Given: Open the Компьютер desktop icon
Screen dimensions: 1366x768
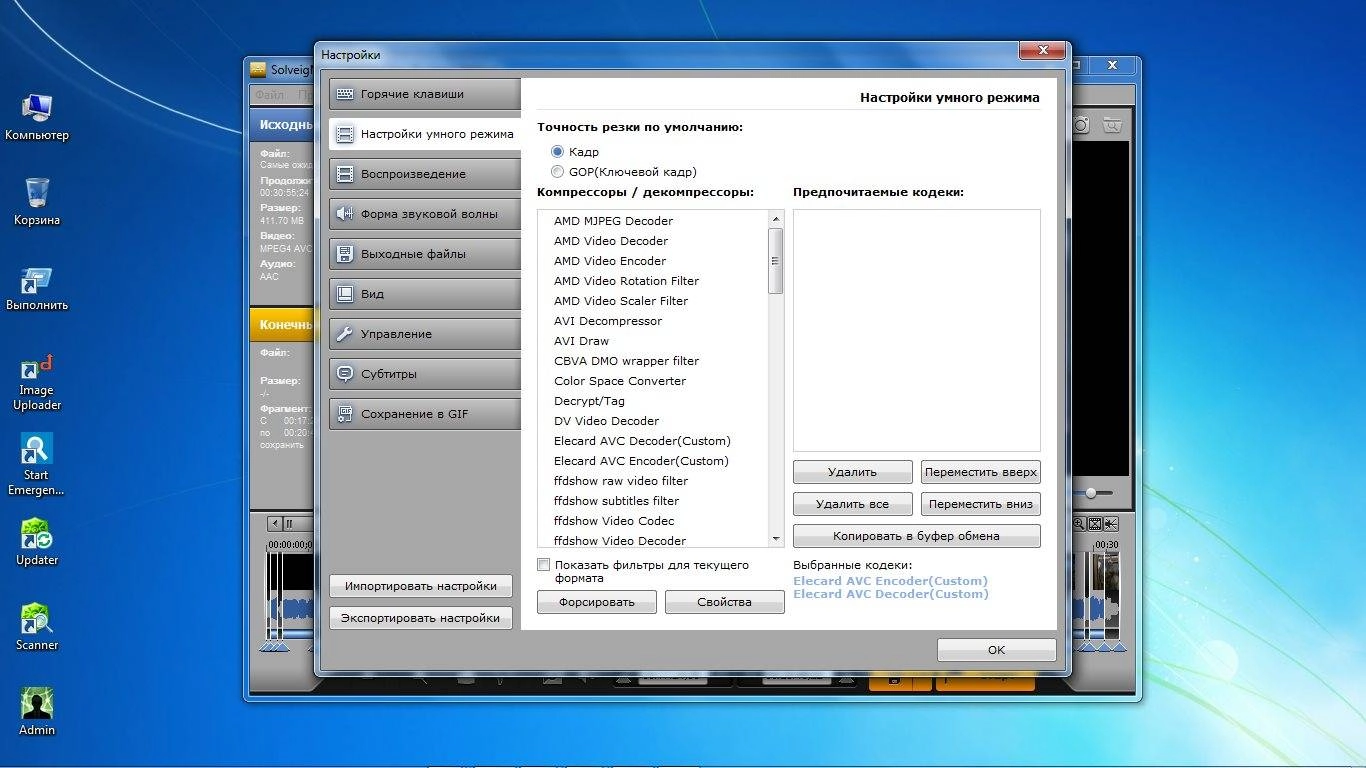Looking at the screenshot, I should pos(37,117).
